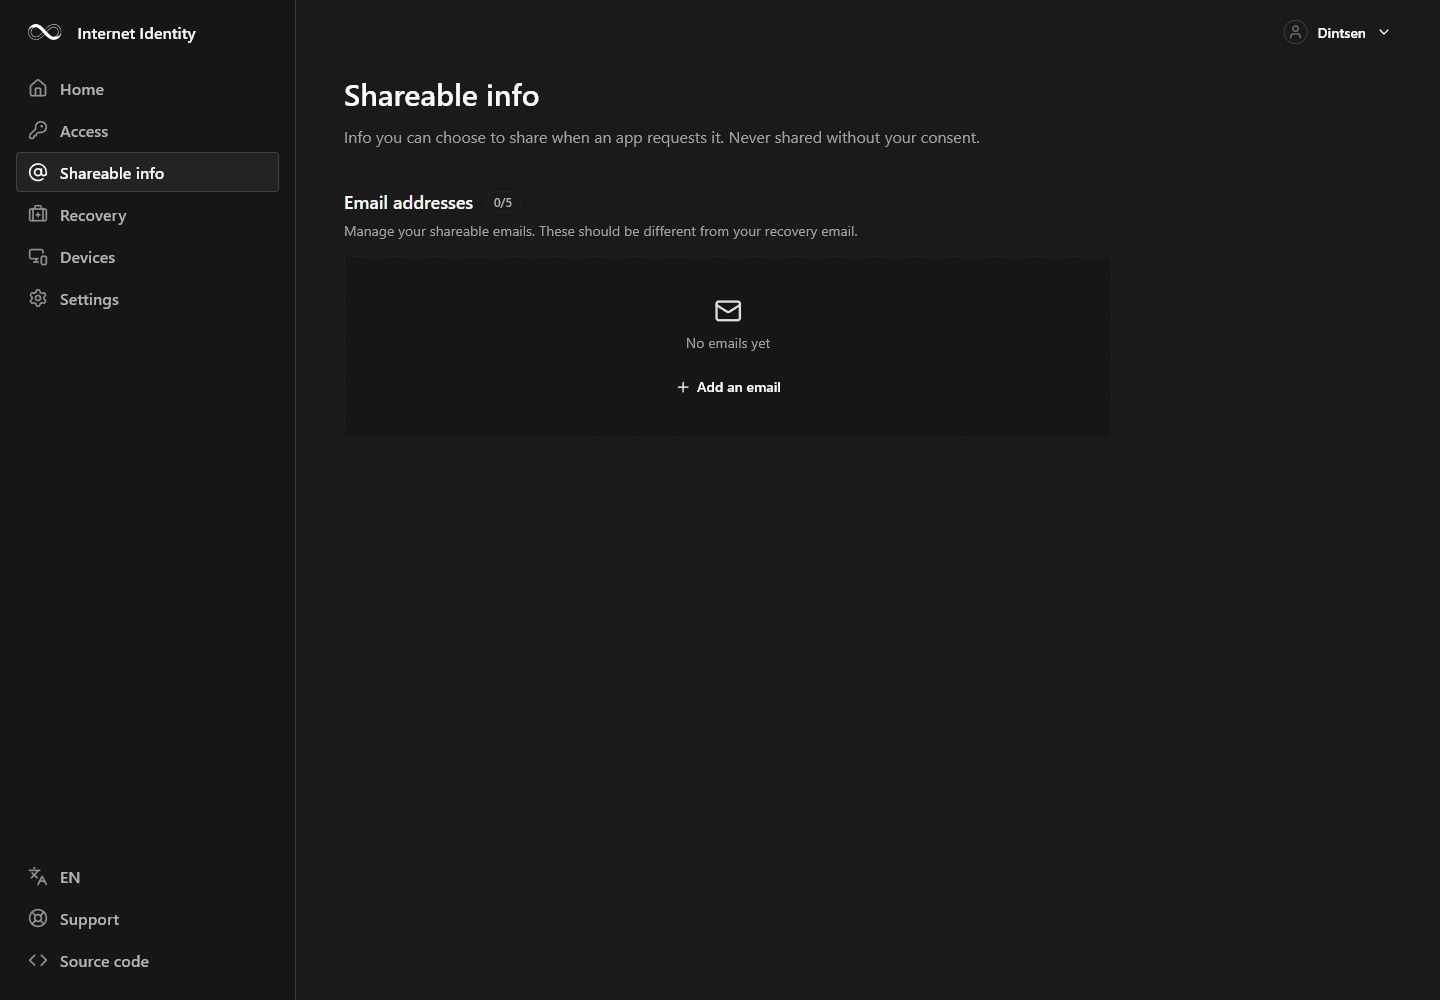The height and width of the screenshot is (1000, 1440).
Task: Go to the Home page
Action: (147, 89)
